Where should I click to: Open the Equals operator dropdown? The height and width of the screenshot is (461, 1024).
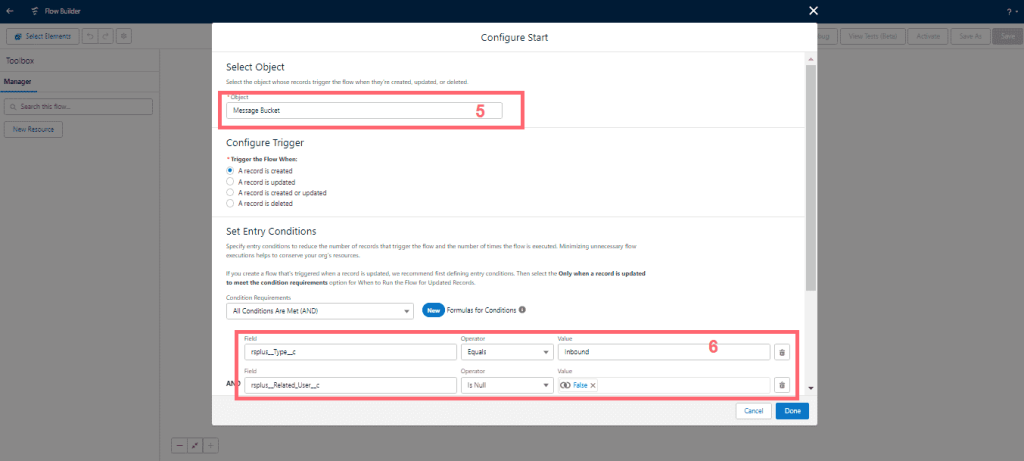click(505, 352)
